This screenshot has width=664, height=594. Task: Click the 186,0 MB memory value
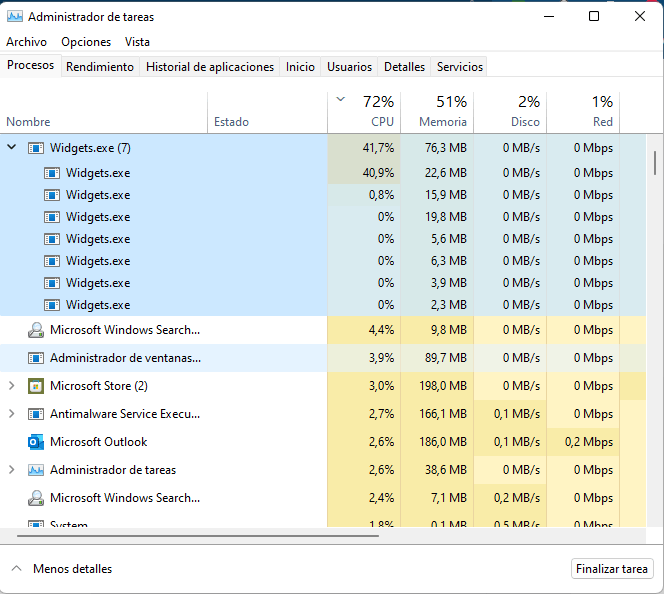443,442
